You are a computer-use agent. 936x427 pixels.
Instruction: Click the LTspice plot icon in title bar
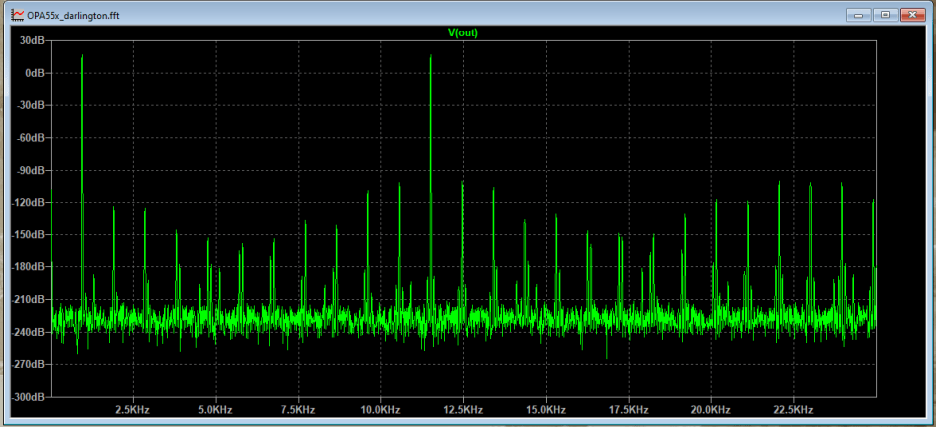coord(19,15)
